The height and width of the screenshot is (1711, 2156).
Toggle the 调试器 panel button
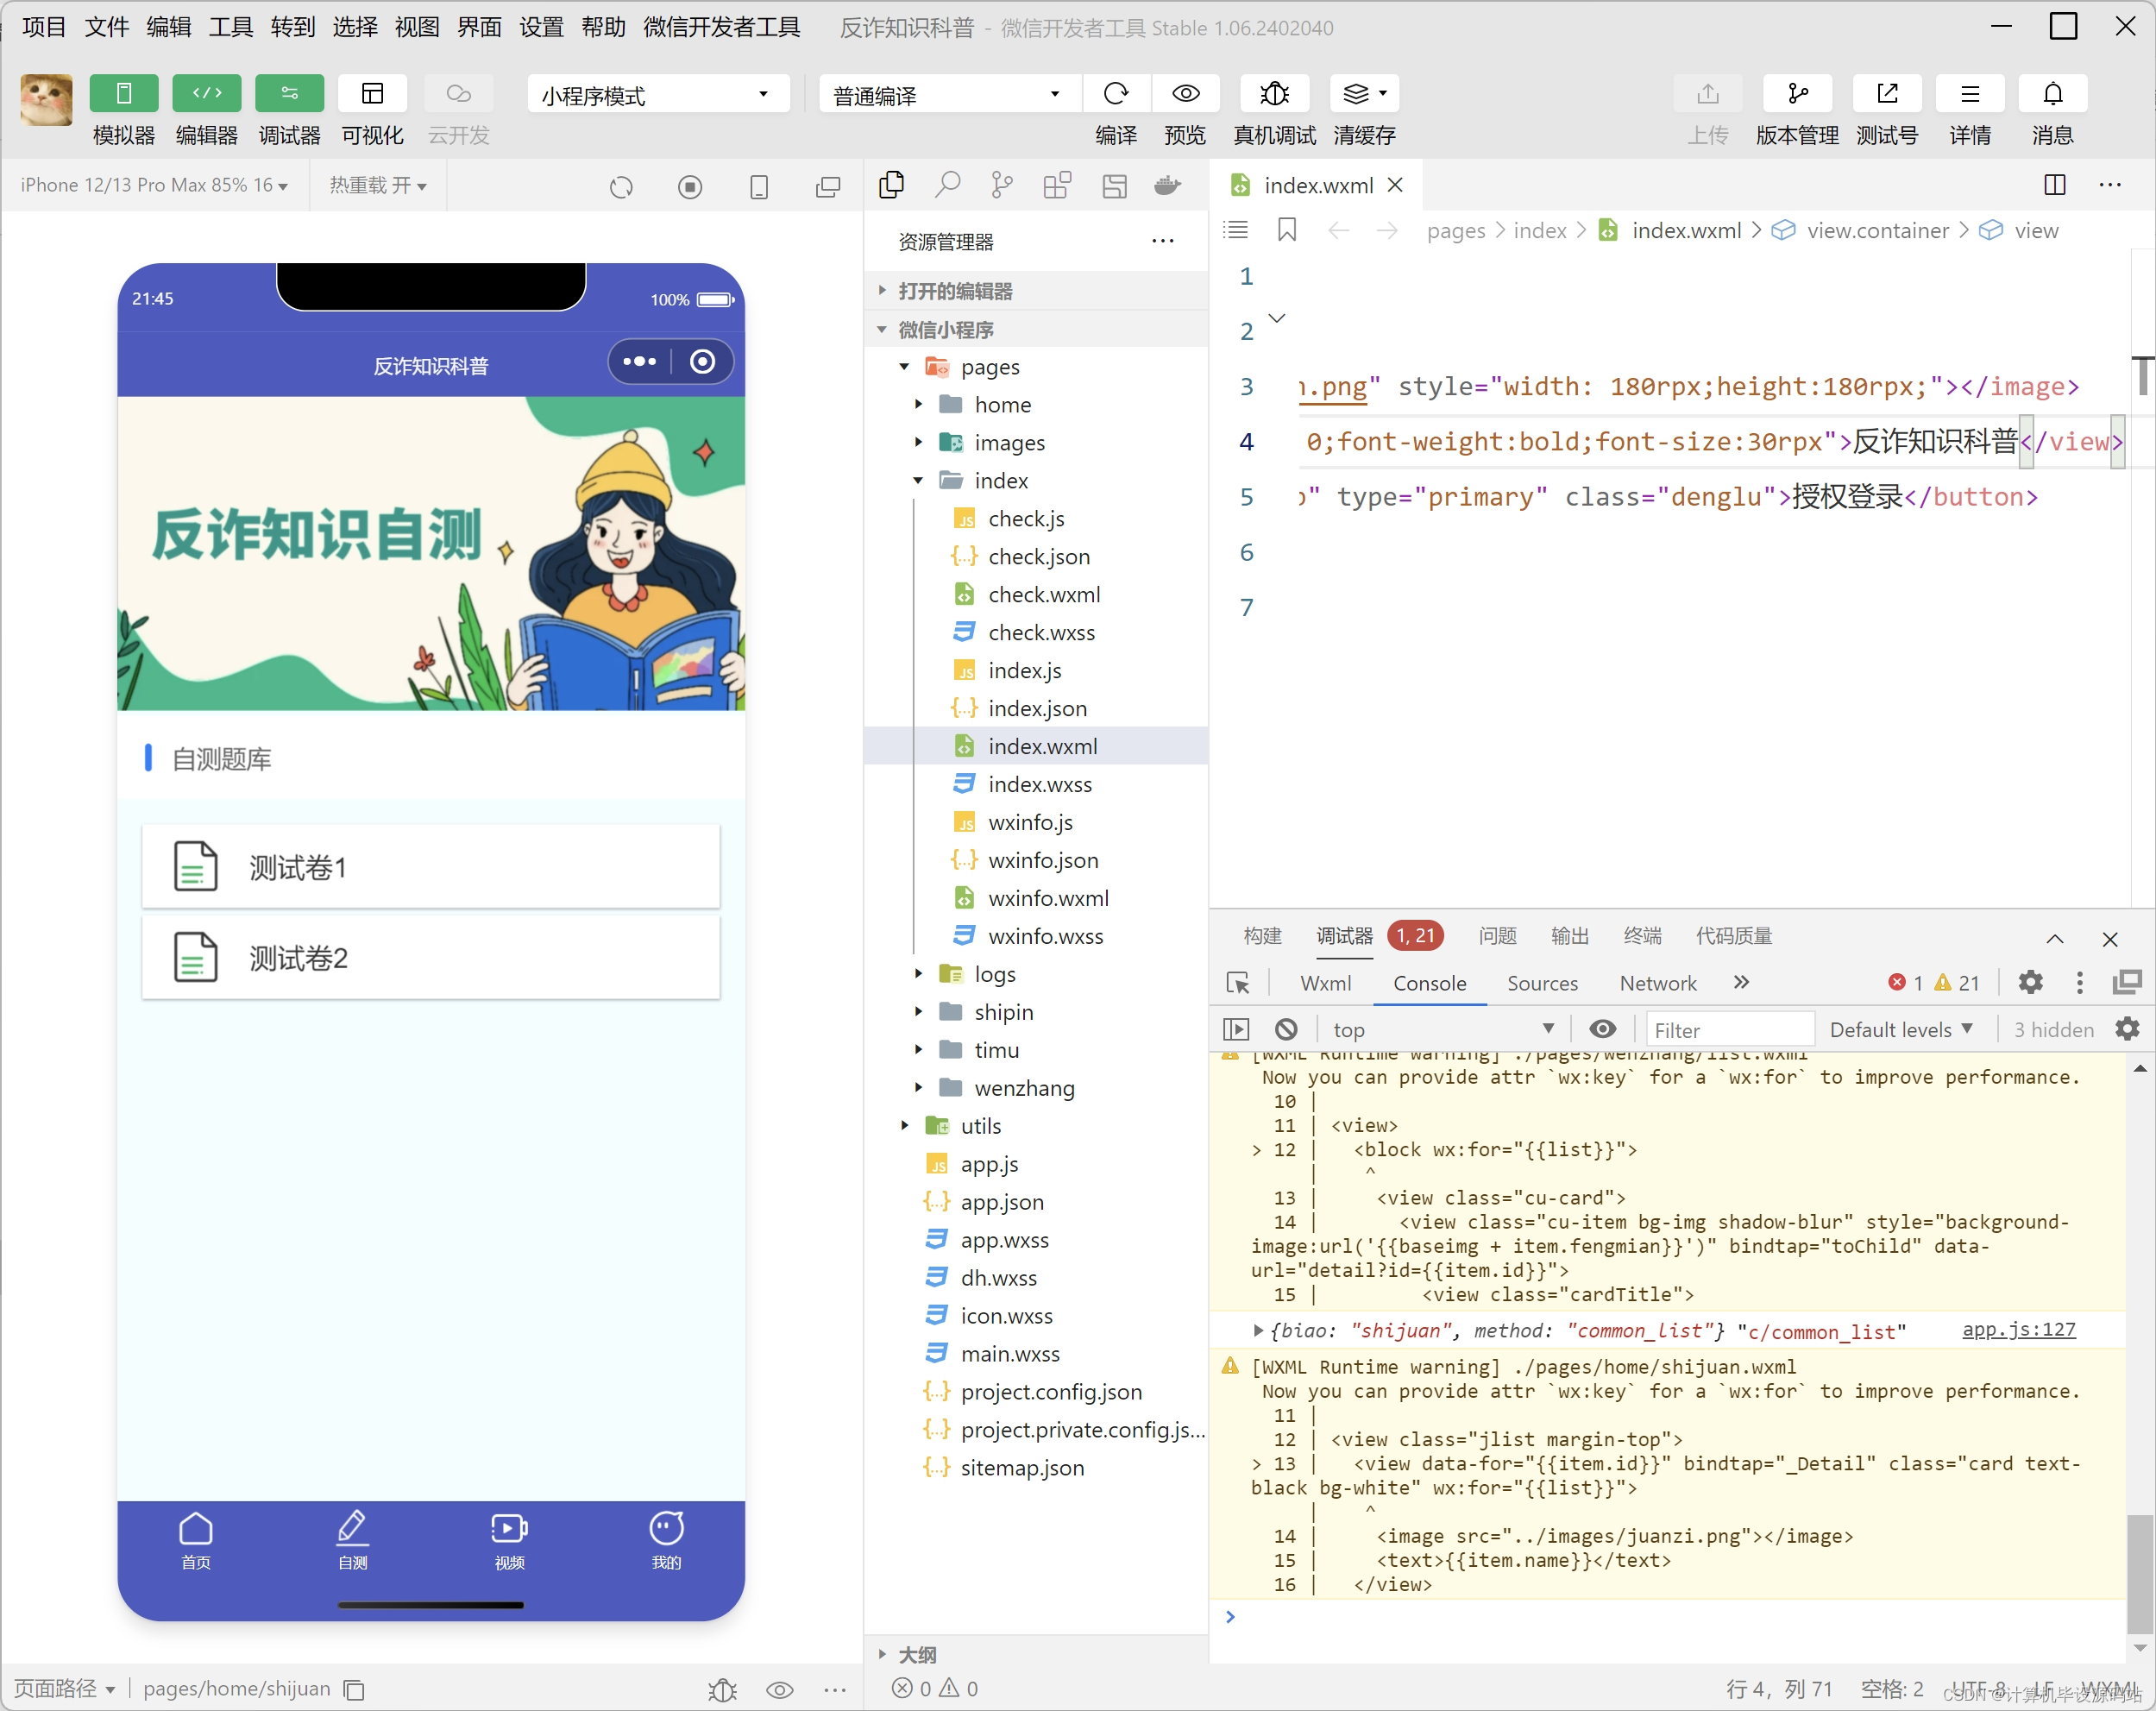click(x=289, y=94)
